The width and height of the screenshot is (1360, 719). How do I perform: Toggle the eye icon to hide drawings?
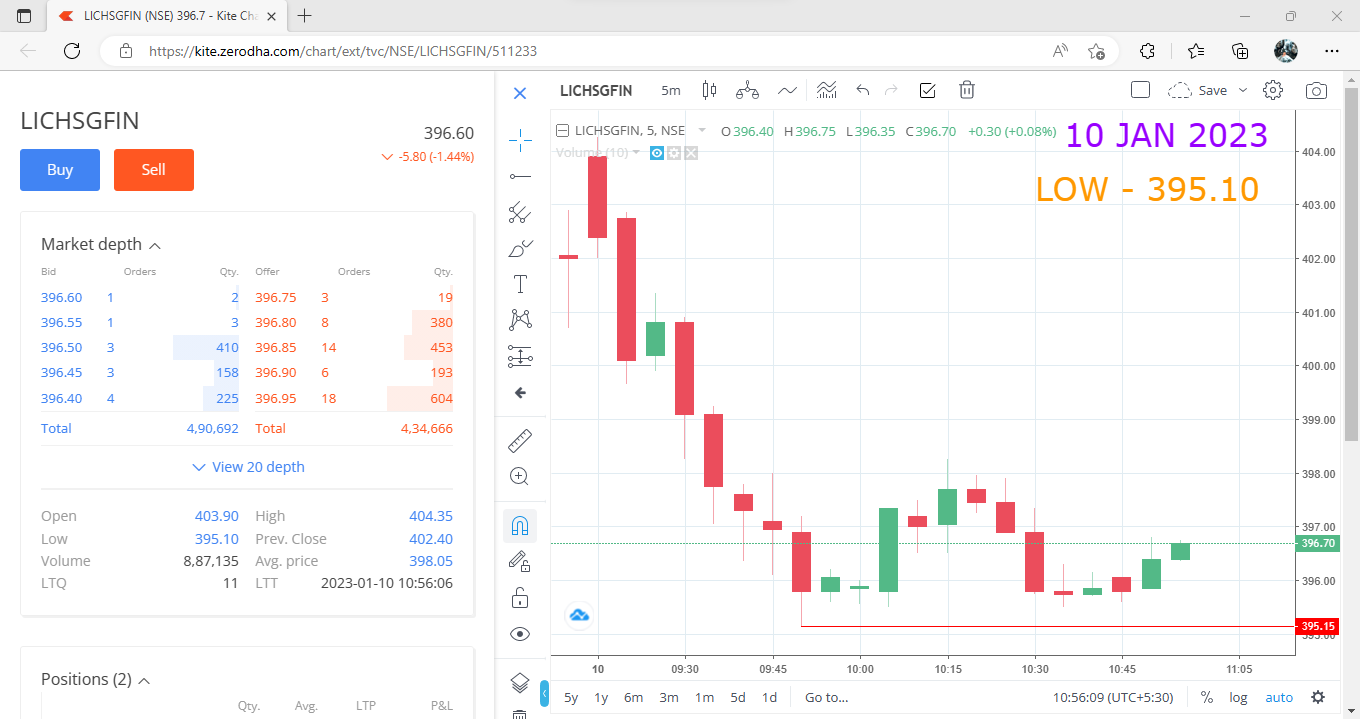pos(520,633)
